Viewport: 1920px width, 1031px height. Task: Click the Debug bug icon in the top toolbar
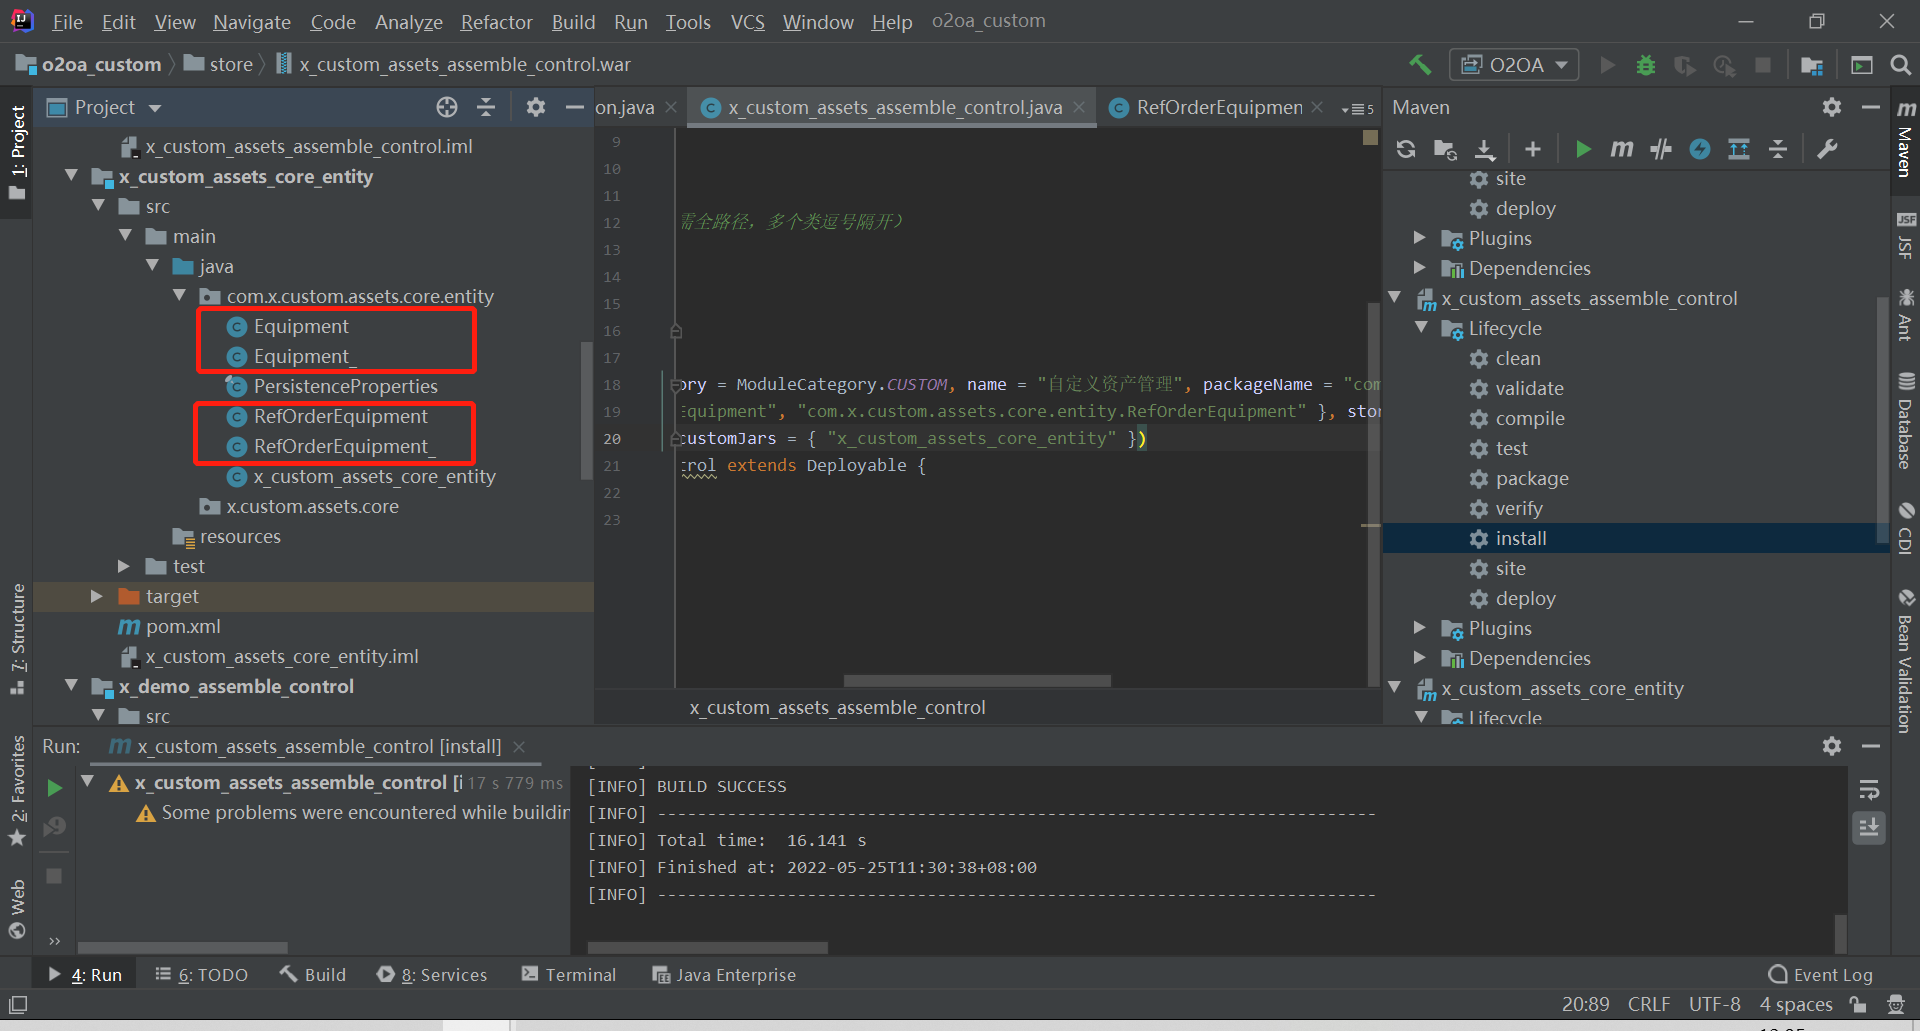(1645, 65)
